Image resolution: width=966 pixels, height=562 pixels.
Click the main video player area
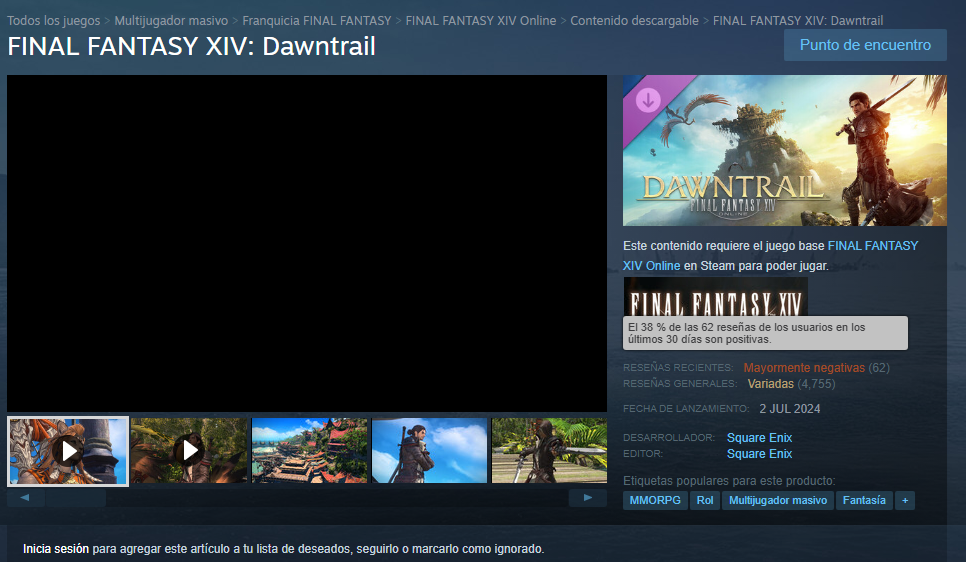(x=307, y=243)
